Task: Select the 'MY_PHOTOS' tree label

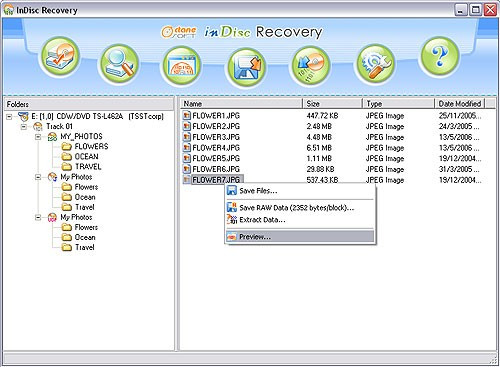Action: [81, 136]
